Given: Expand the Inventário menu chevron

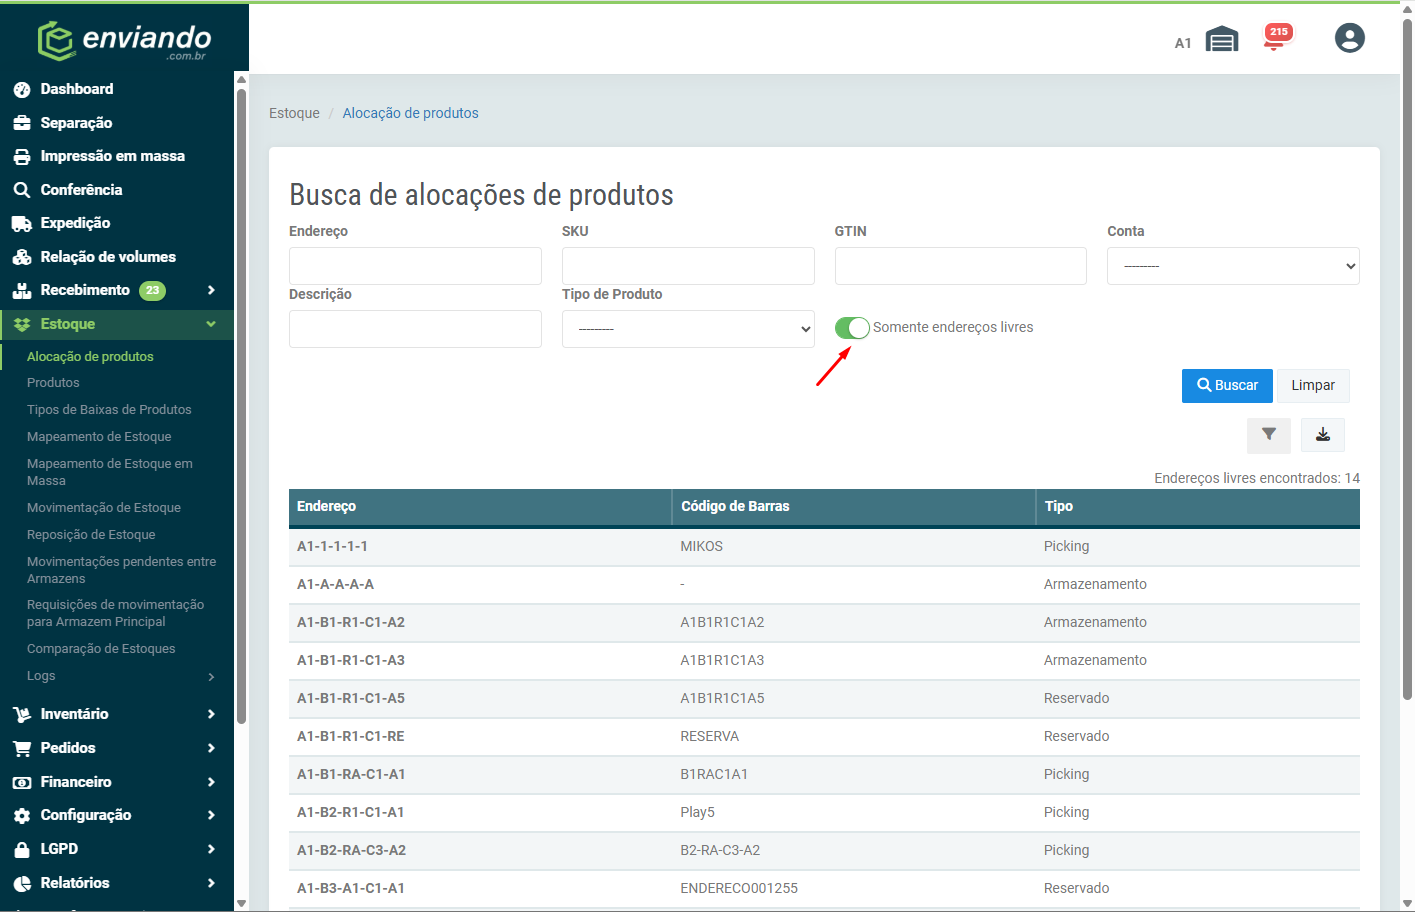Looking at the screenshot, I should tap(211, 714).
